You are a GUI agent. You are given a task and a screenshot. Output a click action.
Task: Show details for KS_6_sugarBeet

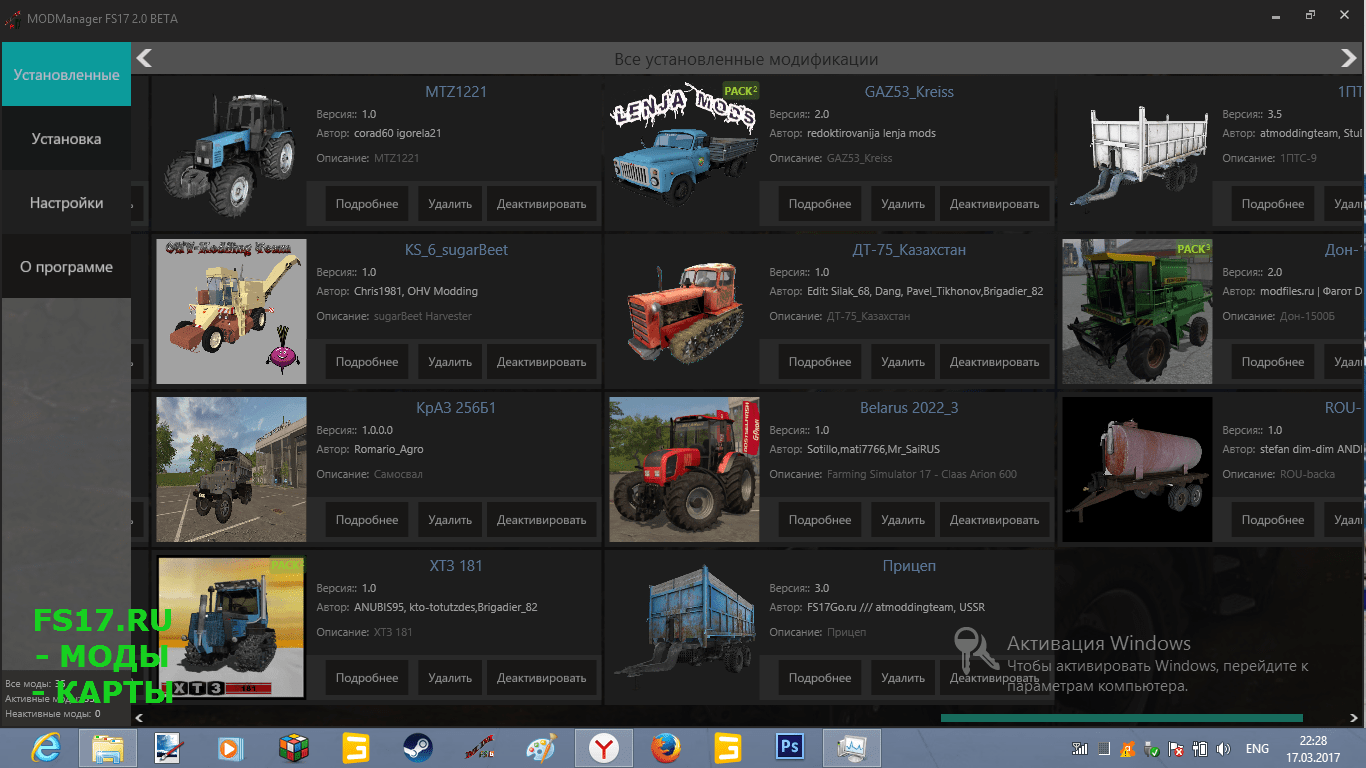point(367,362)
